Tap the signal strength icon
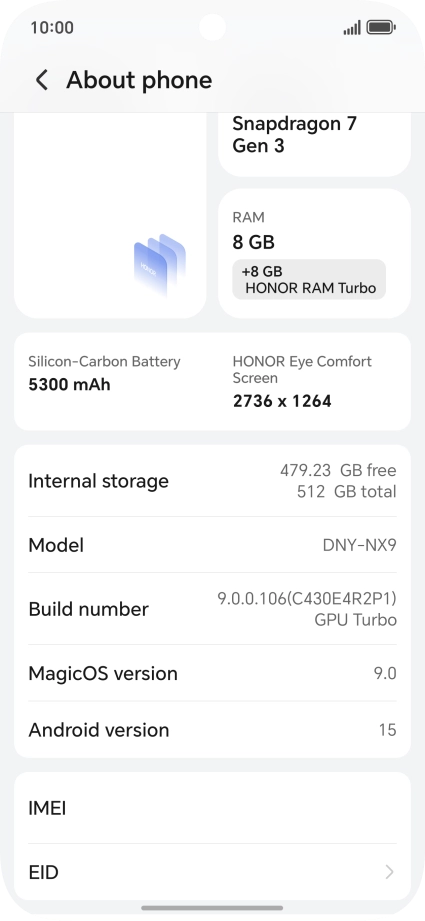Screen dimensions: 425x921 [x=352, y=28]
